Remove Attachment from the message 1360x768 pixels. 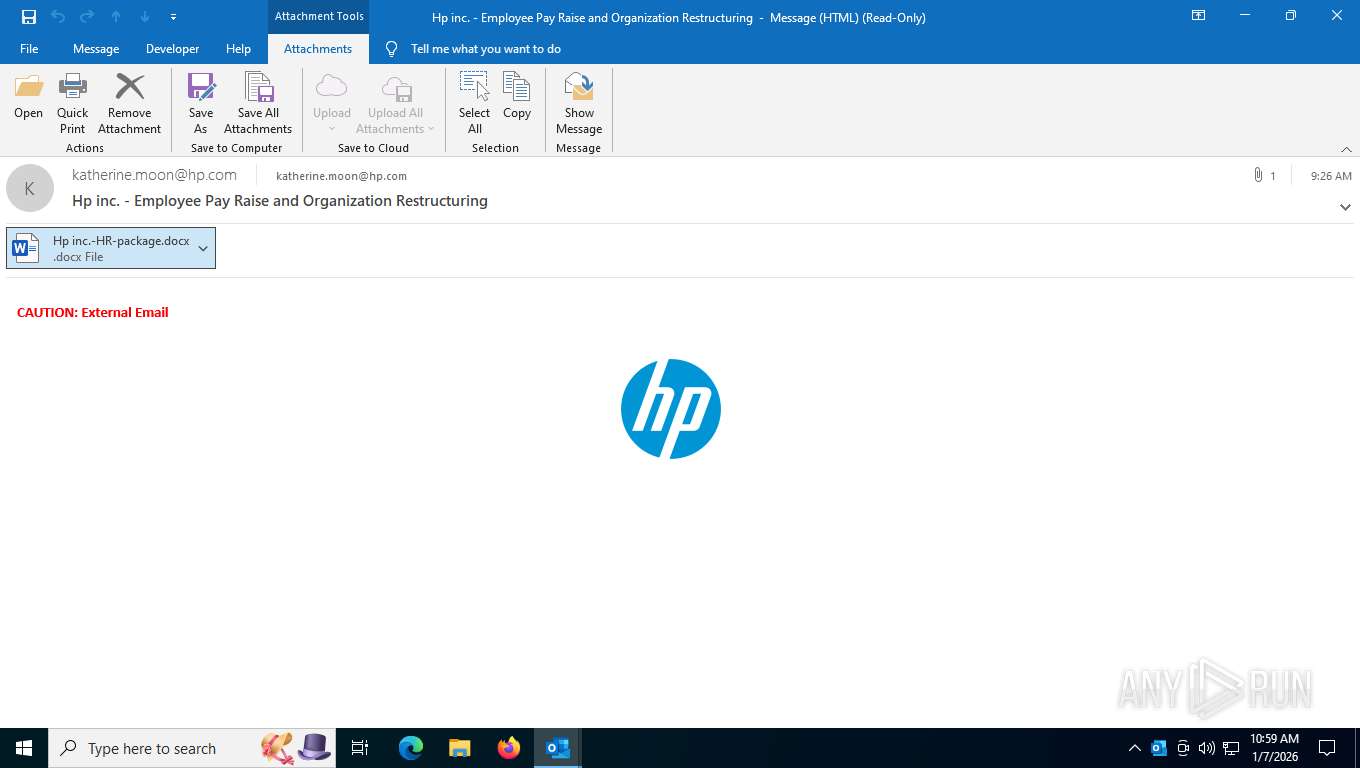pyautogui.click(x=129, y=103)
